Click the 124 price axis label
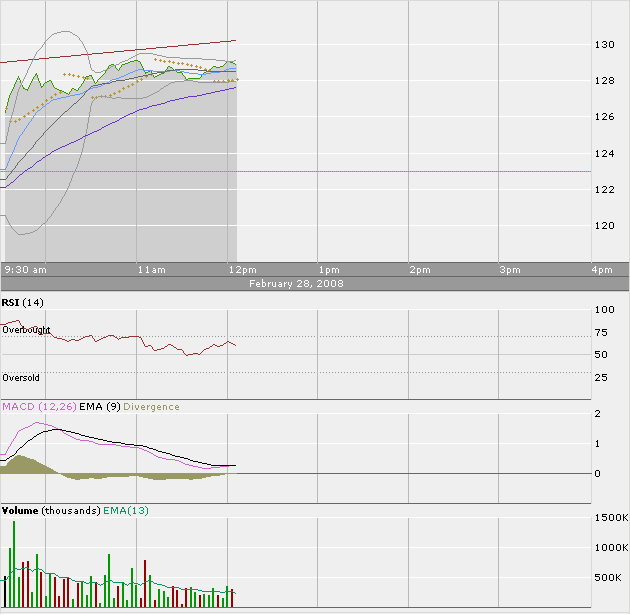Viewport: 630px width, 615px height. 605,153
